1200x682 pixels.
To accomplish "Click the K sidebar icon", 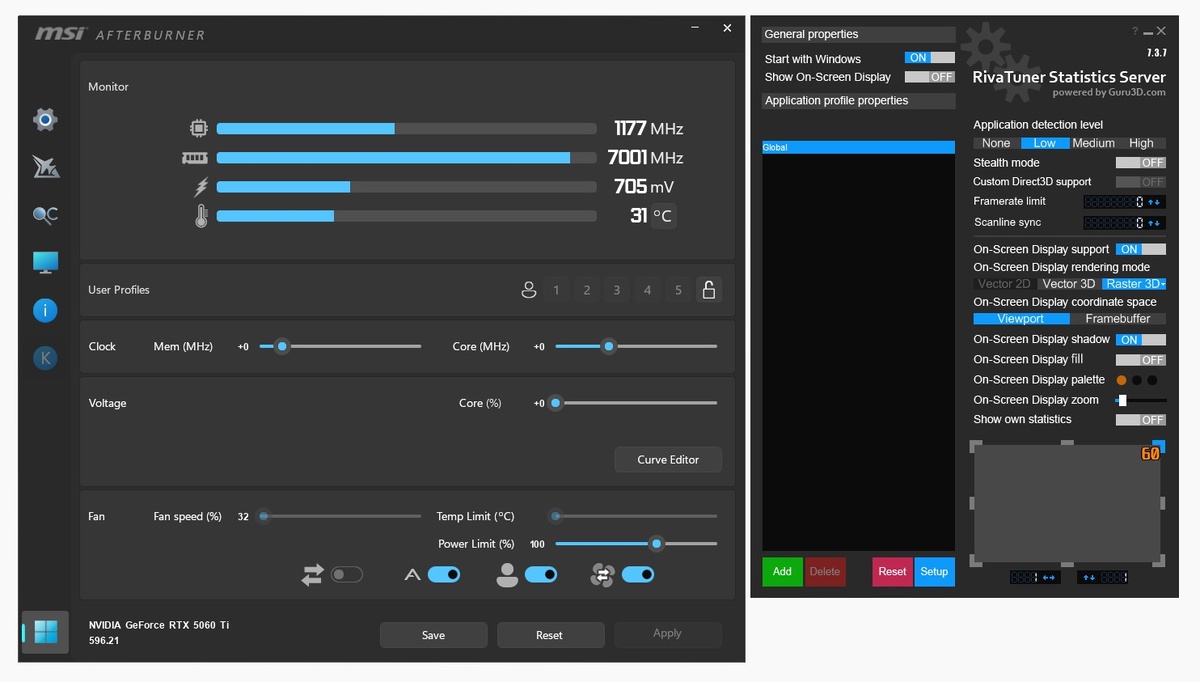I will click(x=44, y=357).
